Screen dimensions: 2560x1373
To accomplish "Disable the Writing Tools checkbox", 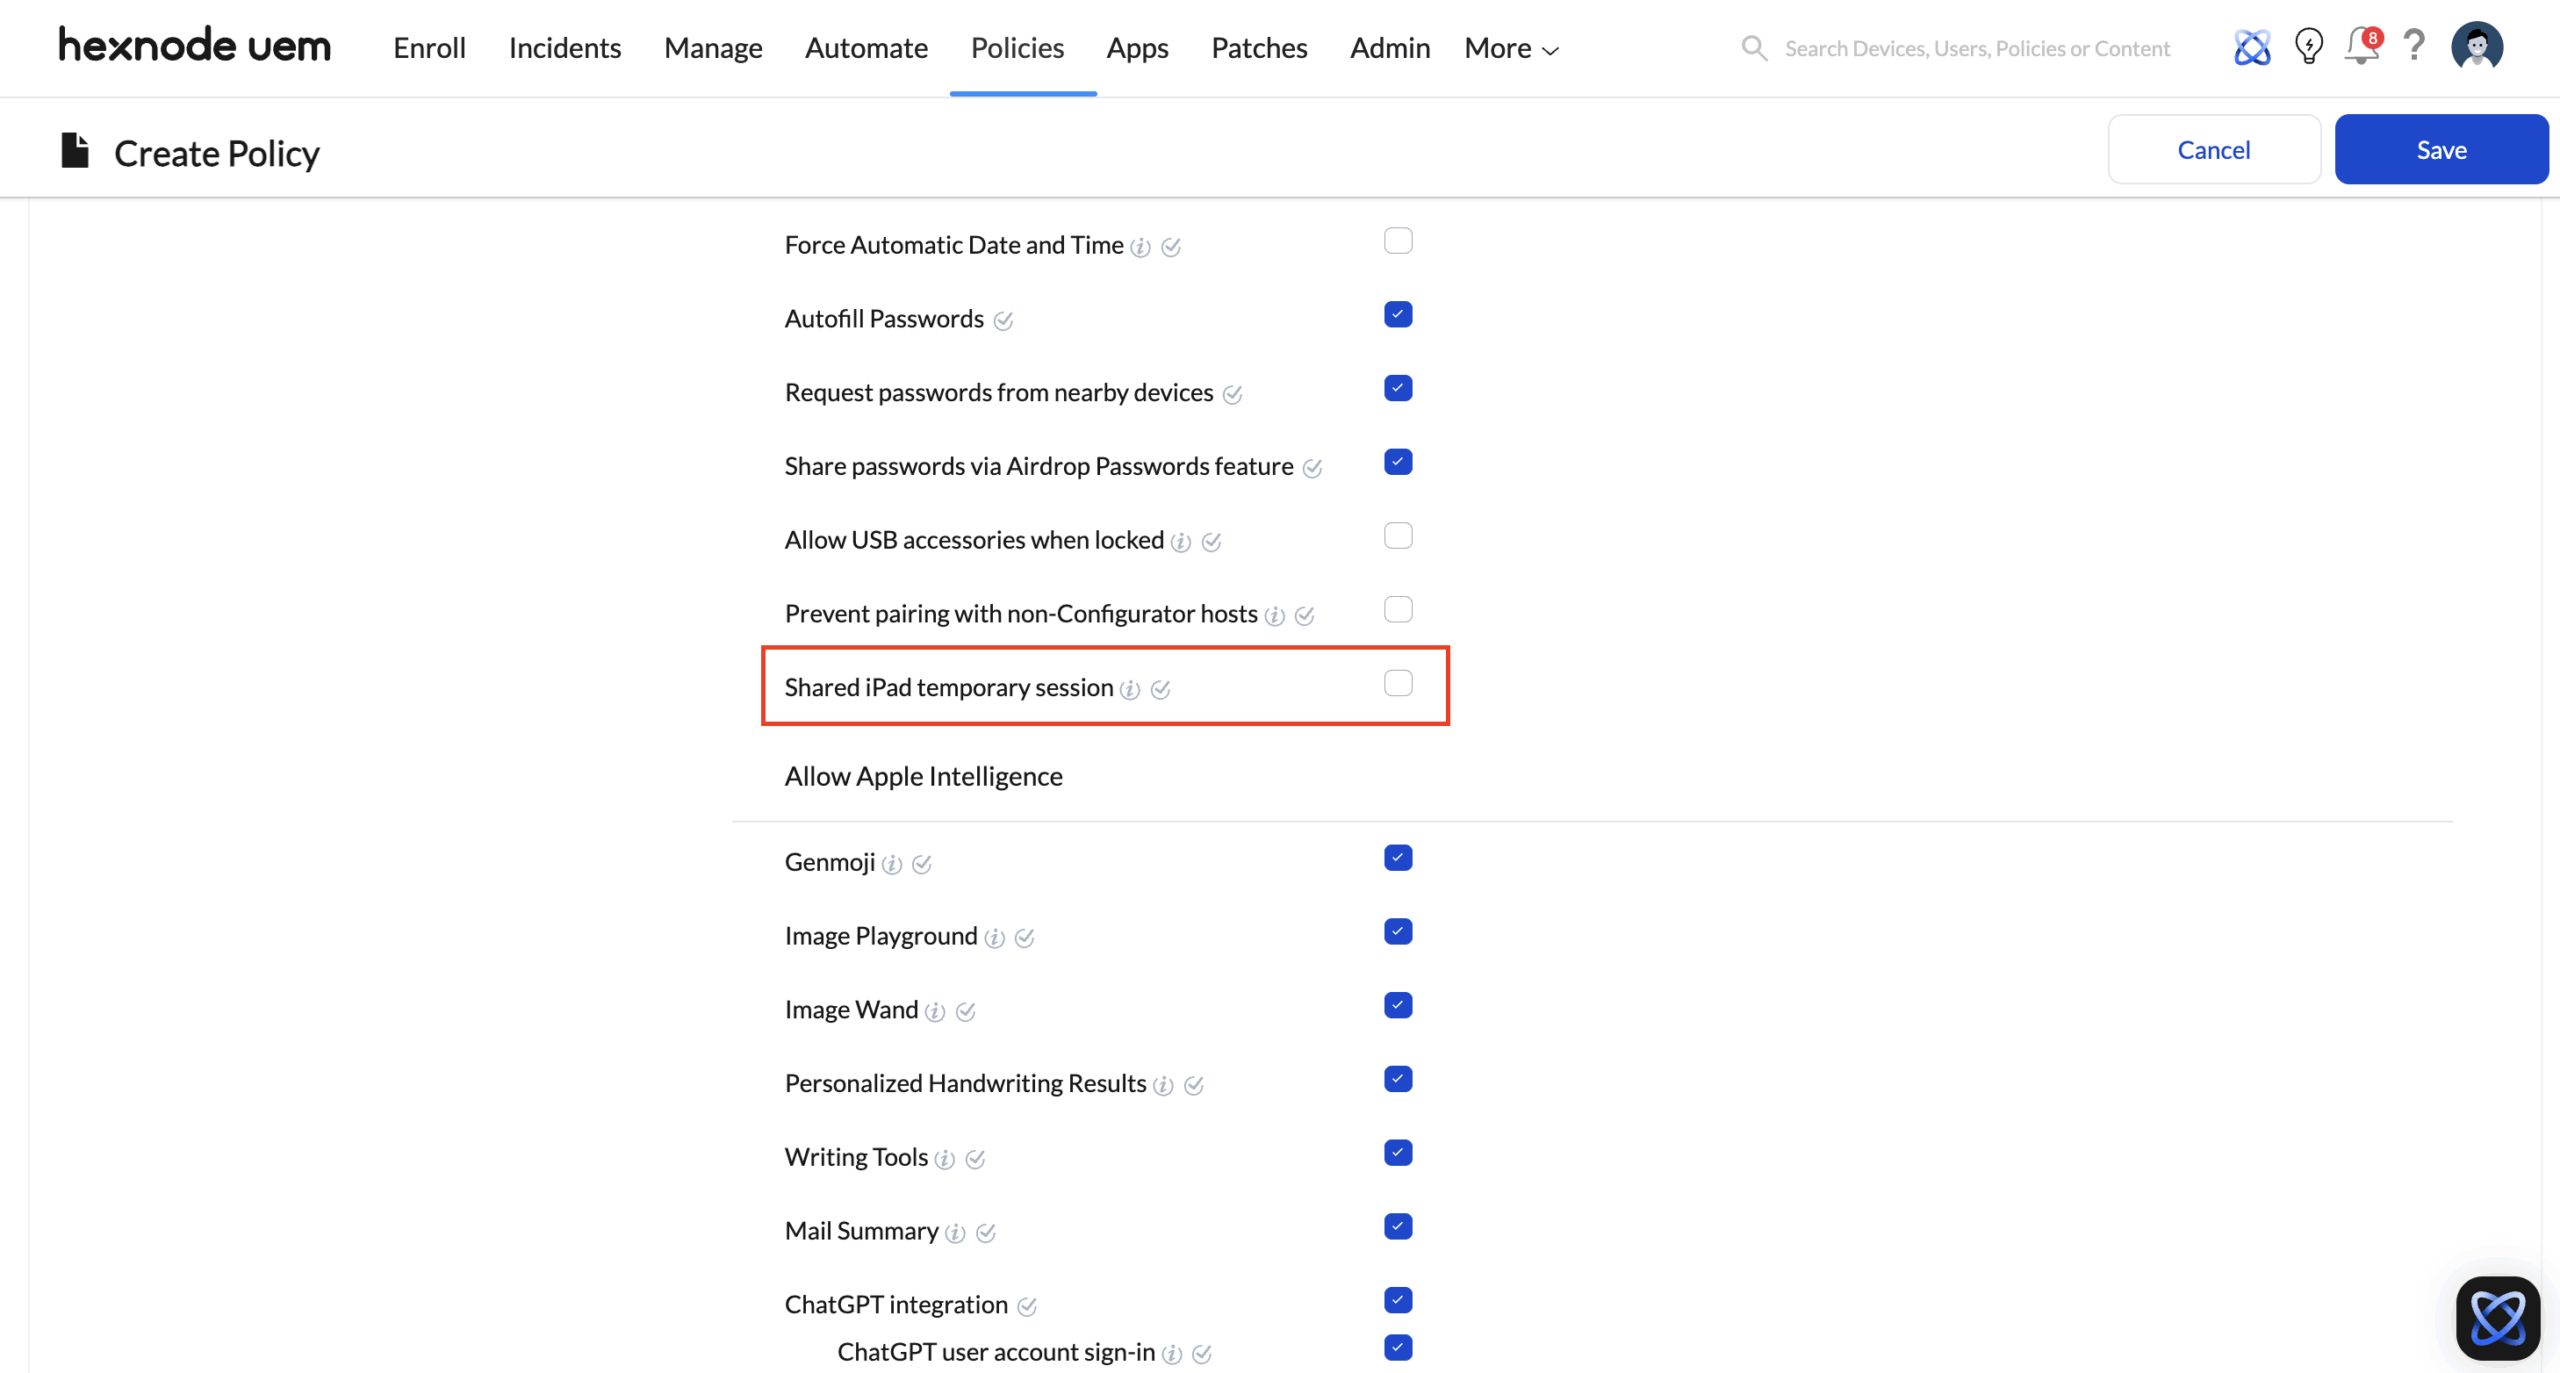I will coord(1398,1153).
